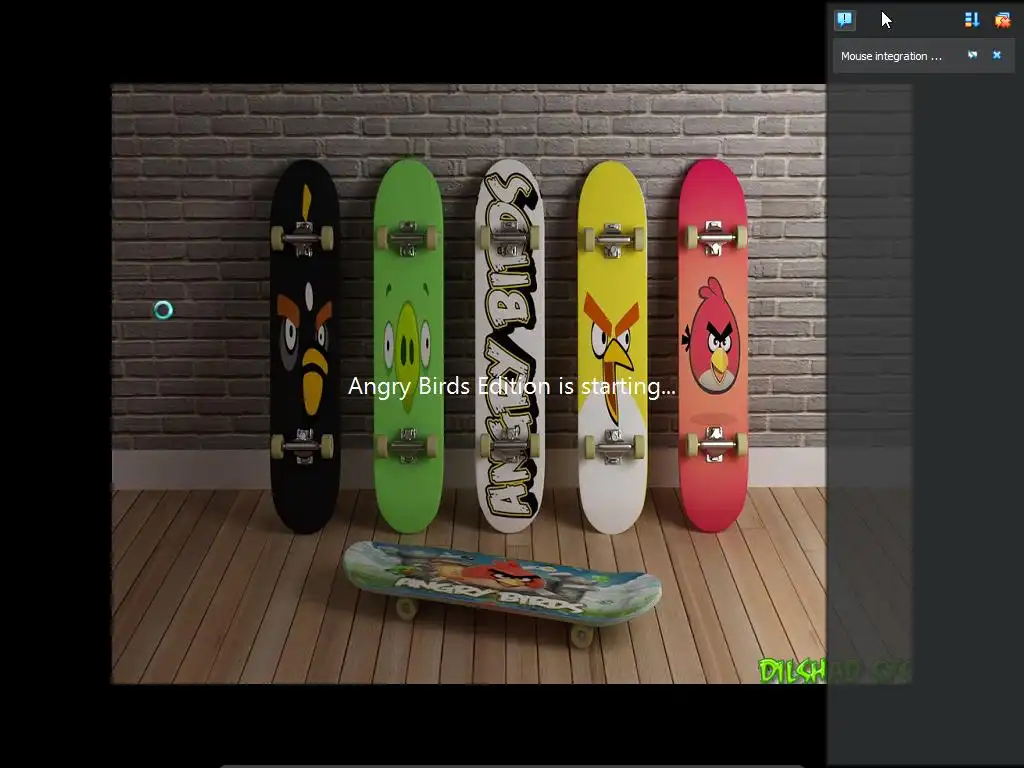
Task: Click the 'Mouse integration ...' notification text
Action: [x=891, y=56]
